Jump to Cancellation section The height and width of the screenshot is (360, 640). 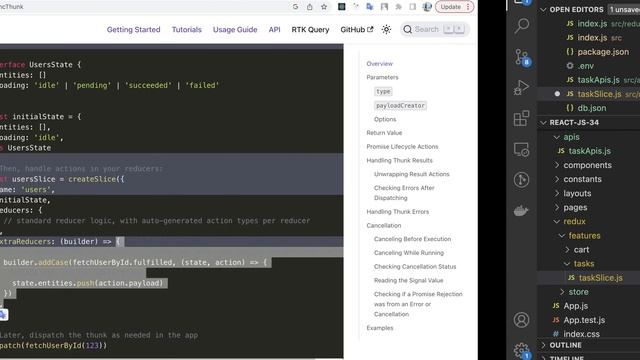(x=384, y=225)
